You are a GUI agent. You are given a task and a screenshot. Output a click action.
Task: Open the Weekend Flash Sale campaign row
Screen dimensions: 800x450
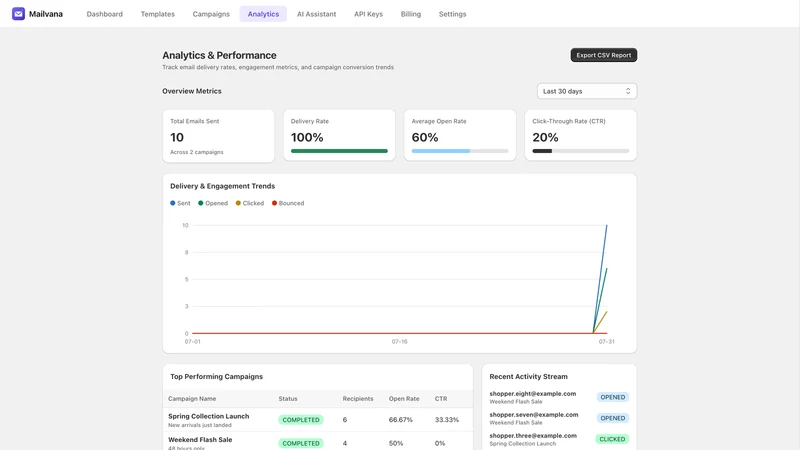pos(317,442)
